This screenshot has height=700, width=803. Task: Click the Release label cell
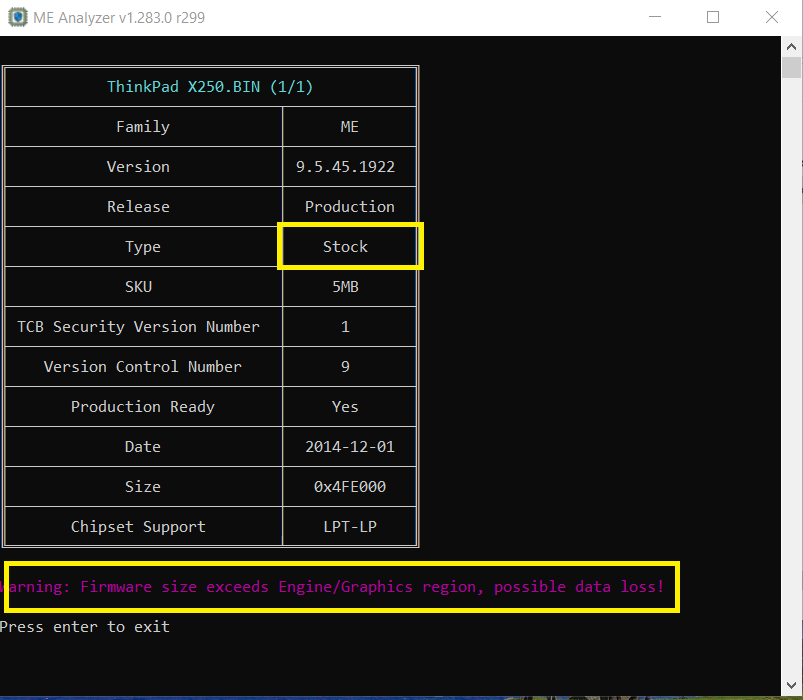pos(143,206)
